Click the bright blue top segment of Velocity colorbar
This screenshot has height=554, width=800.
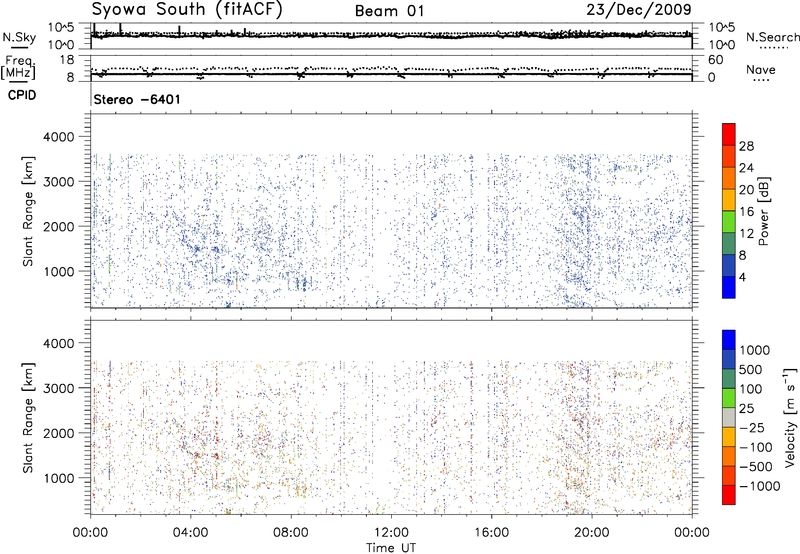[x=729, y=340]
